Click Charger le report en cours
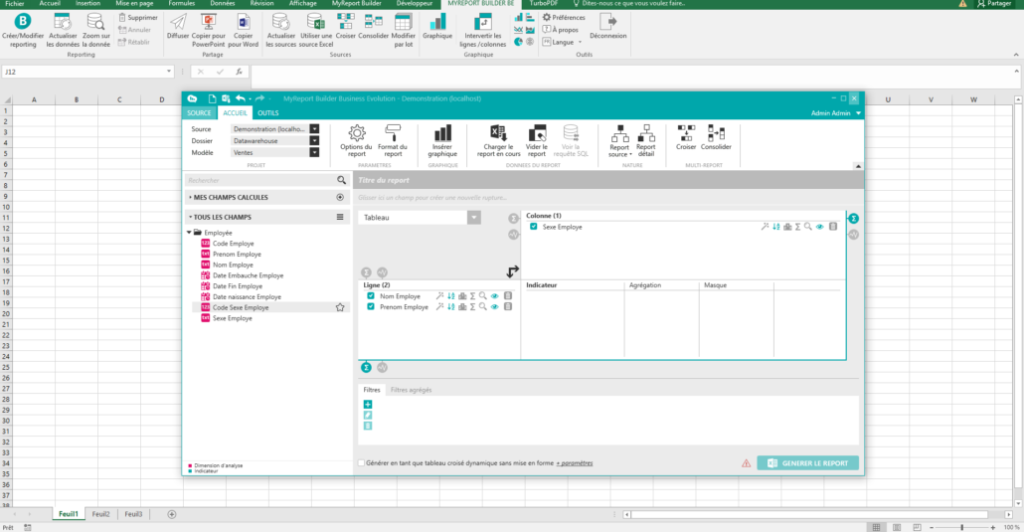Viewport: 1024px width, 532px height. [498, 141]
